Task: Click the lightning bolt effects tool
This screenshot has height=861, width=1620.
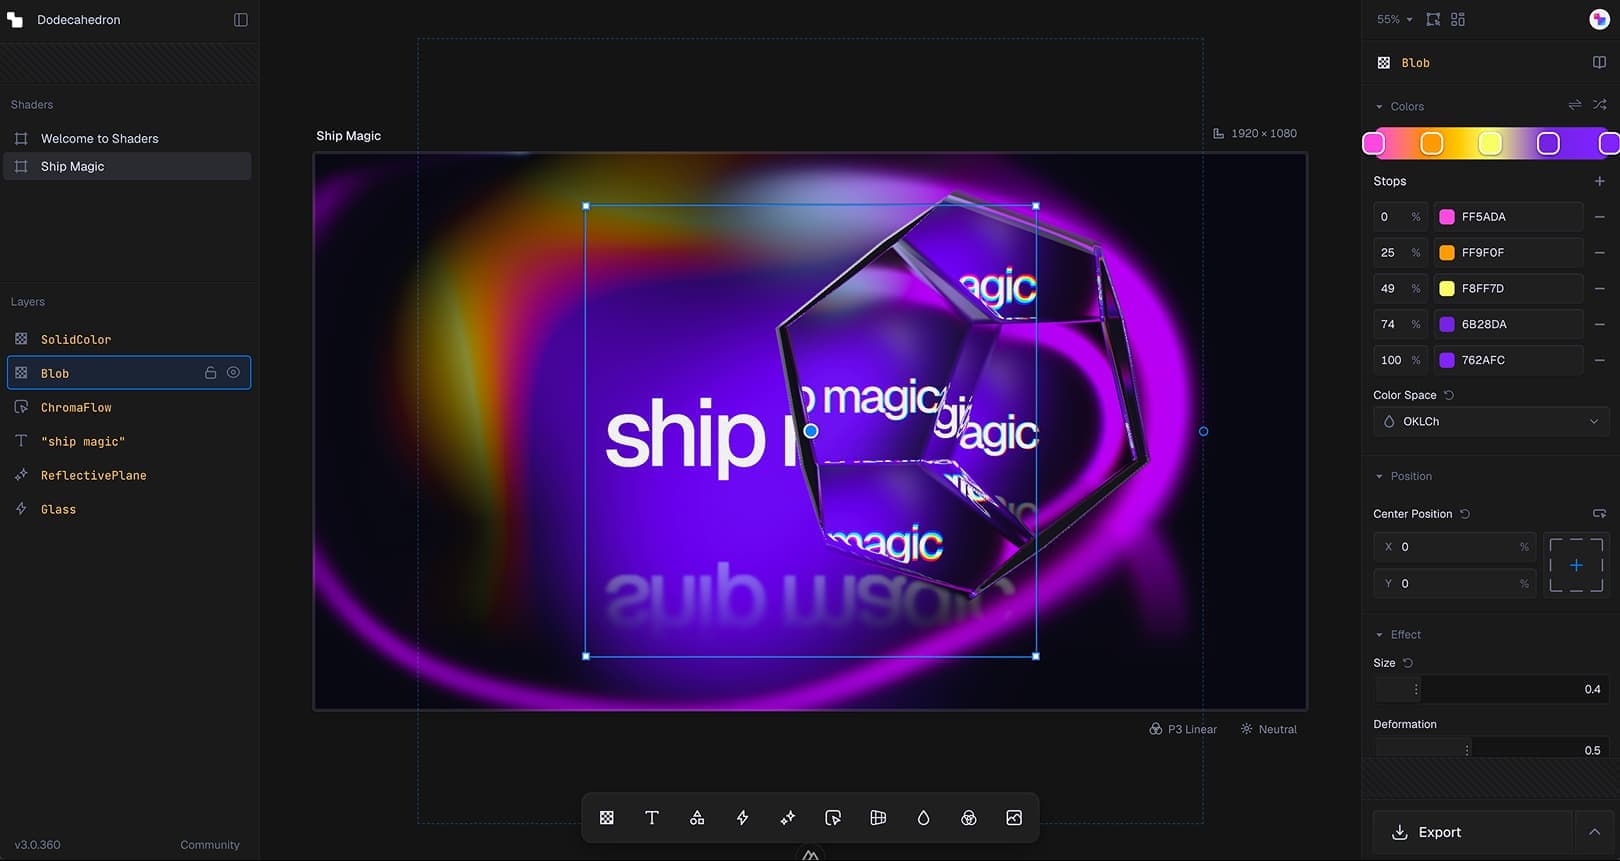Action: [742, 818]
